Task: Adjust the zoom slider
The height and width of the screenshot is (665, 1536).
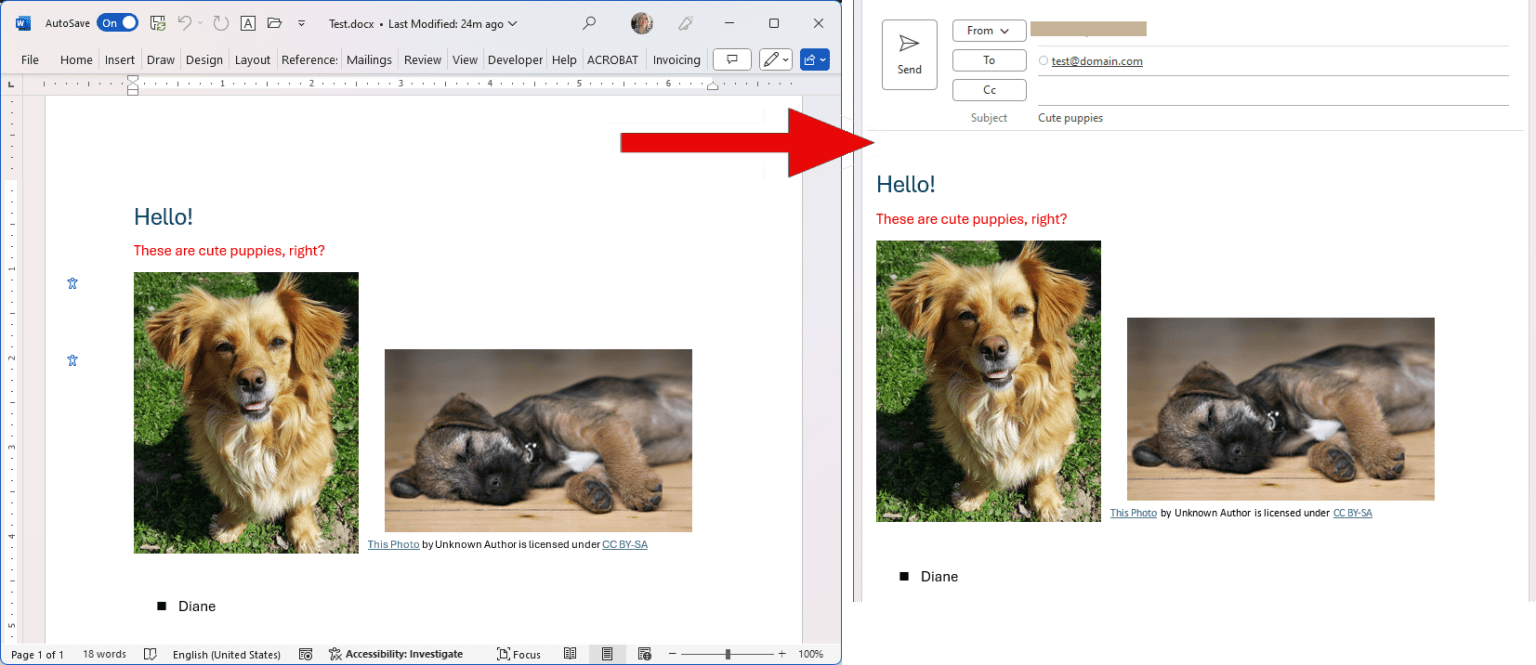Action: [x=728, y=653]
